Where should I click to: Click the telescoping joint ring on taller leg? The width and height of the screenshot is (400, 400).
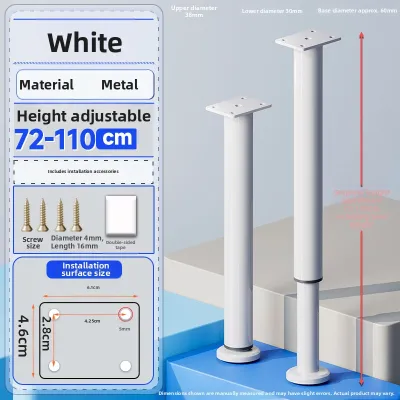(x=308, y=280)
